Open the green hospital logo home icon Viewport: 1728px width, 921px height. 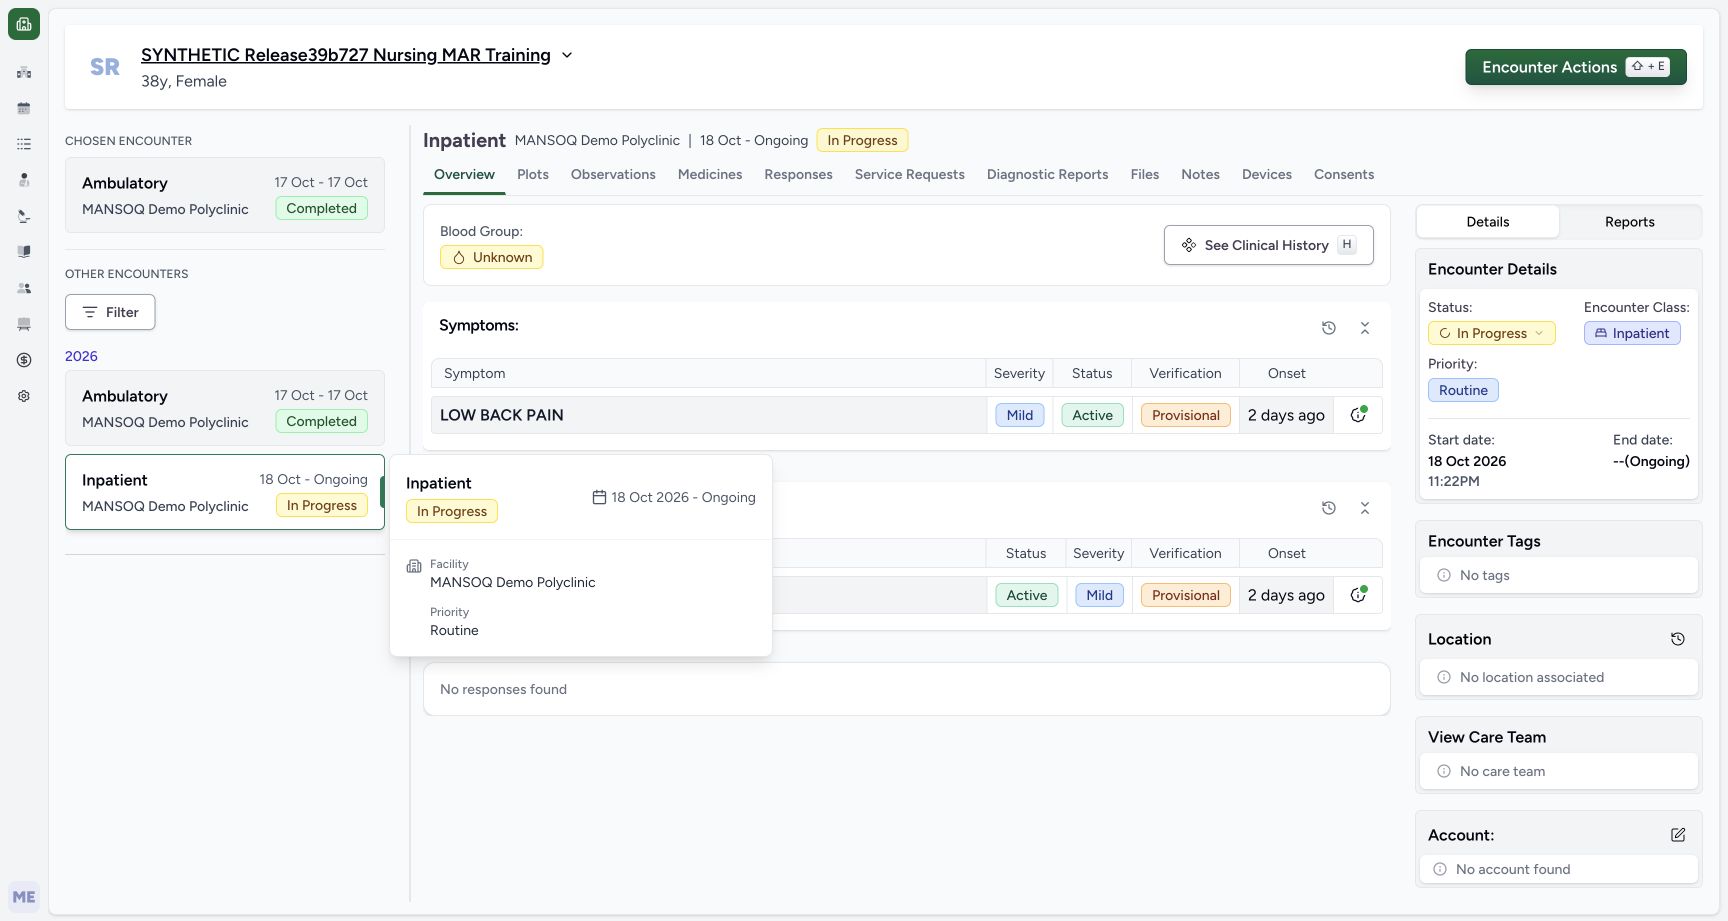24,24
